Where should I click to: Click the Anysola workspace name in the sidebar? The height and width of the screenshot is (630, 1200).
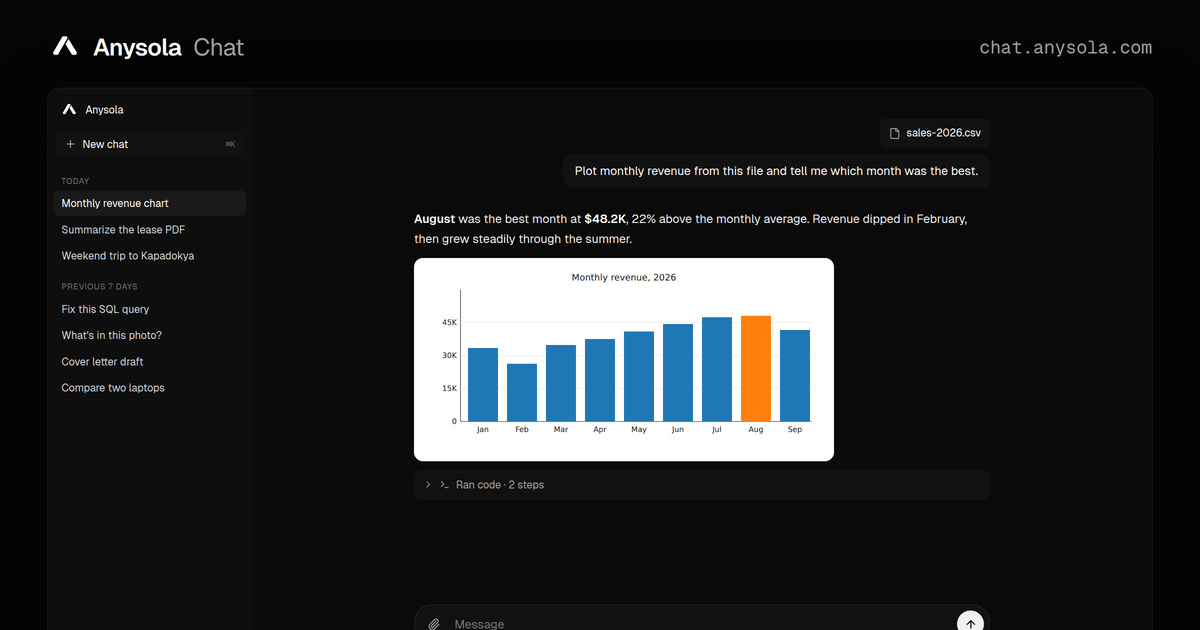[x=105, y=110]
